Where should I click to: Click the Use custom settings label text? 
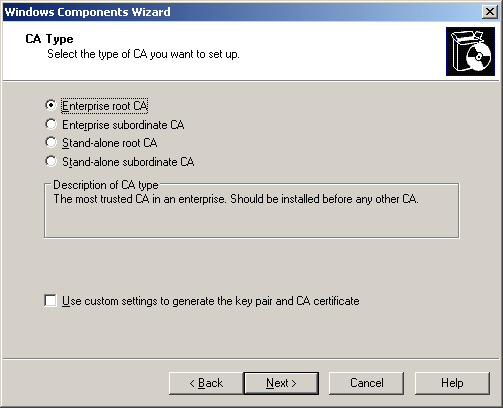pyautogui.click(x=211, y=301)
